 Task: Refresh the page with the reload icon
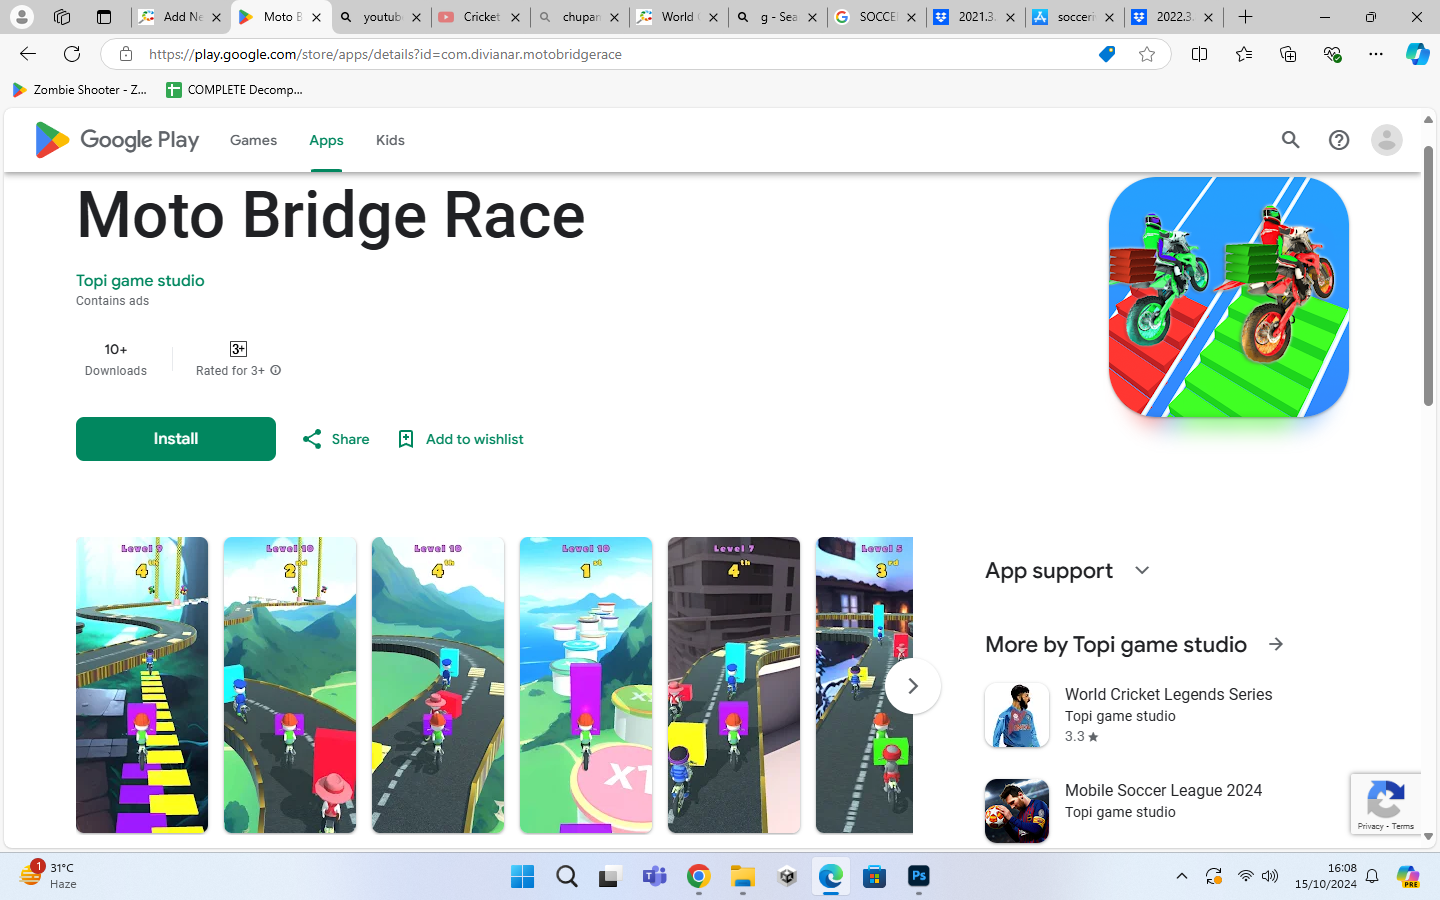pos(72,54)
